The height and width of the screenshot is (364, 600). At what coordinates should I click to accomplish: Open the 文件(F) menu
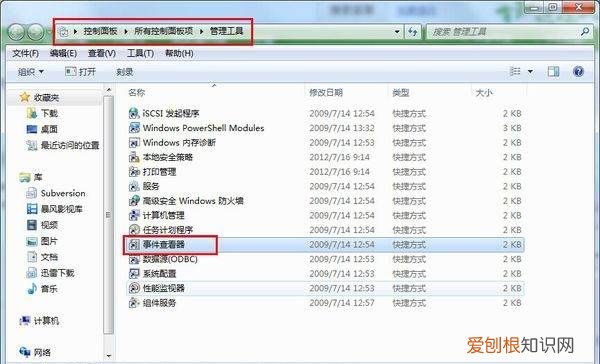tap(26, 53)
